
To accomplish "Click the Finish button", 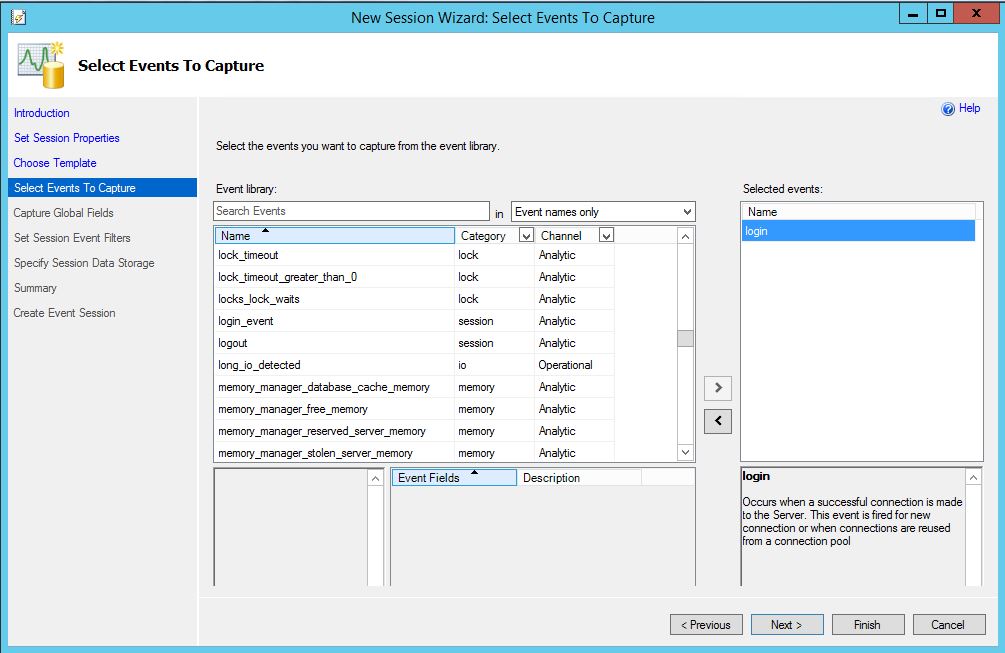I will (x=868, y=625).
